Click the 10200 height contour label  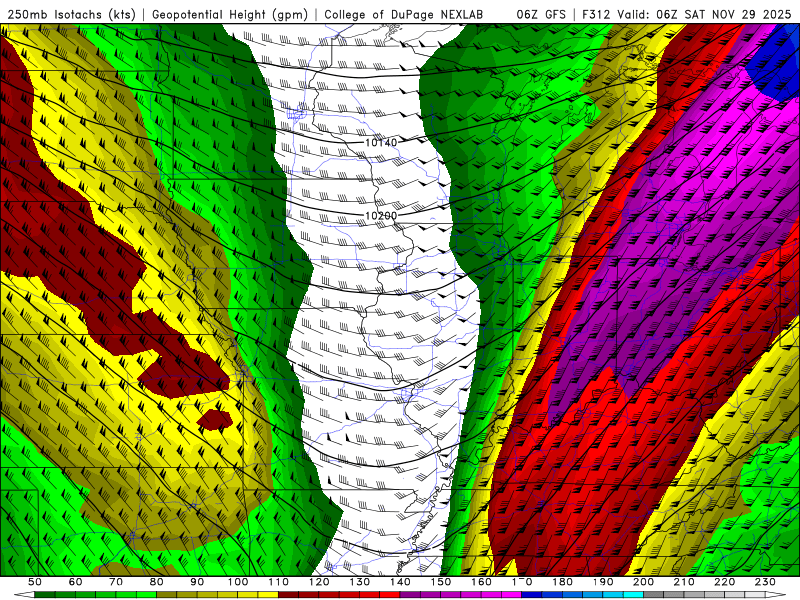(381, 216)
